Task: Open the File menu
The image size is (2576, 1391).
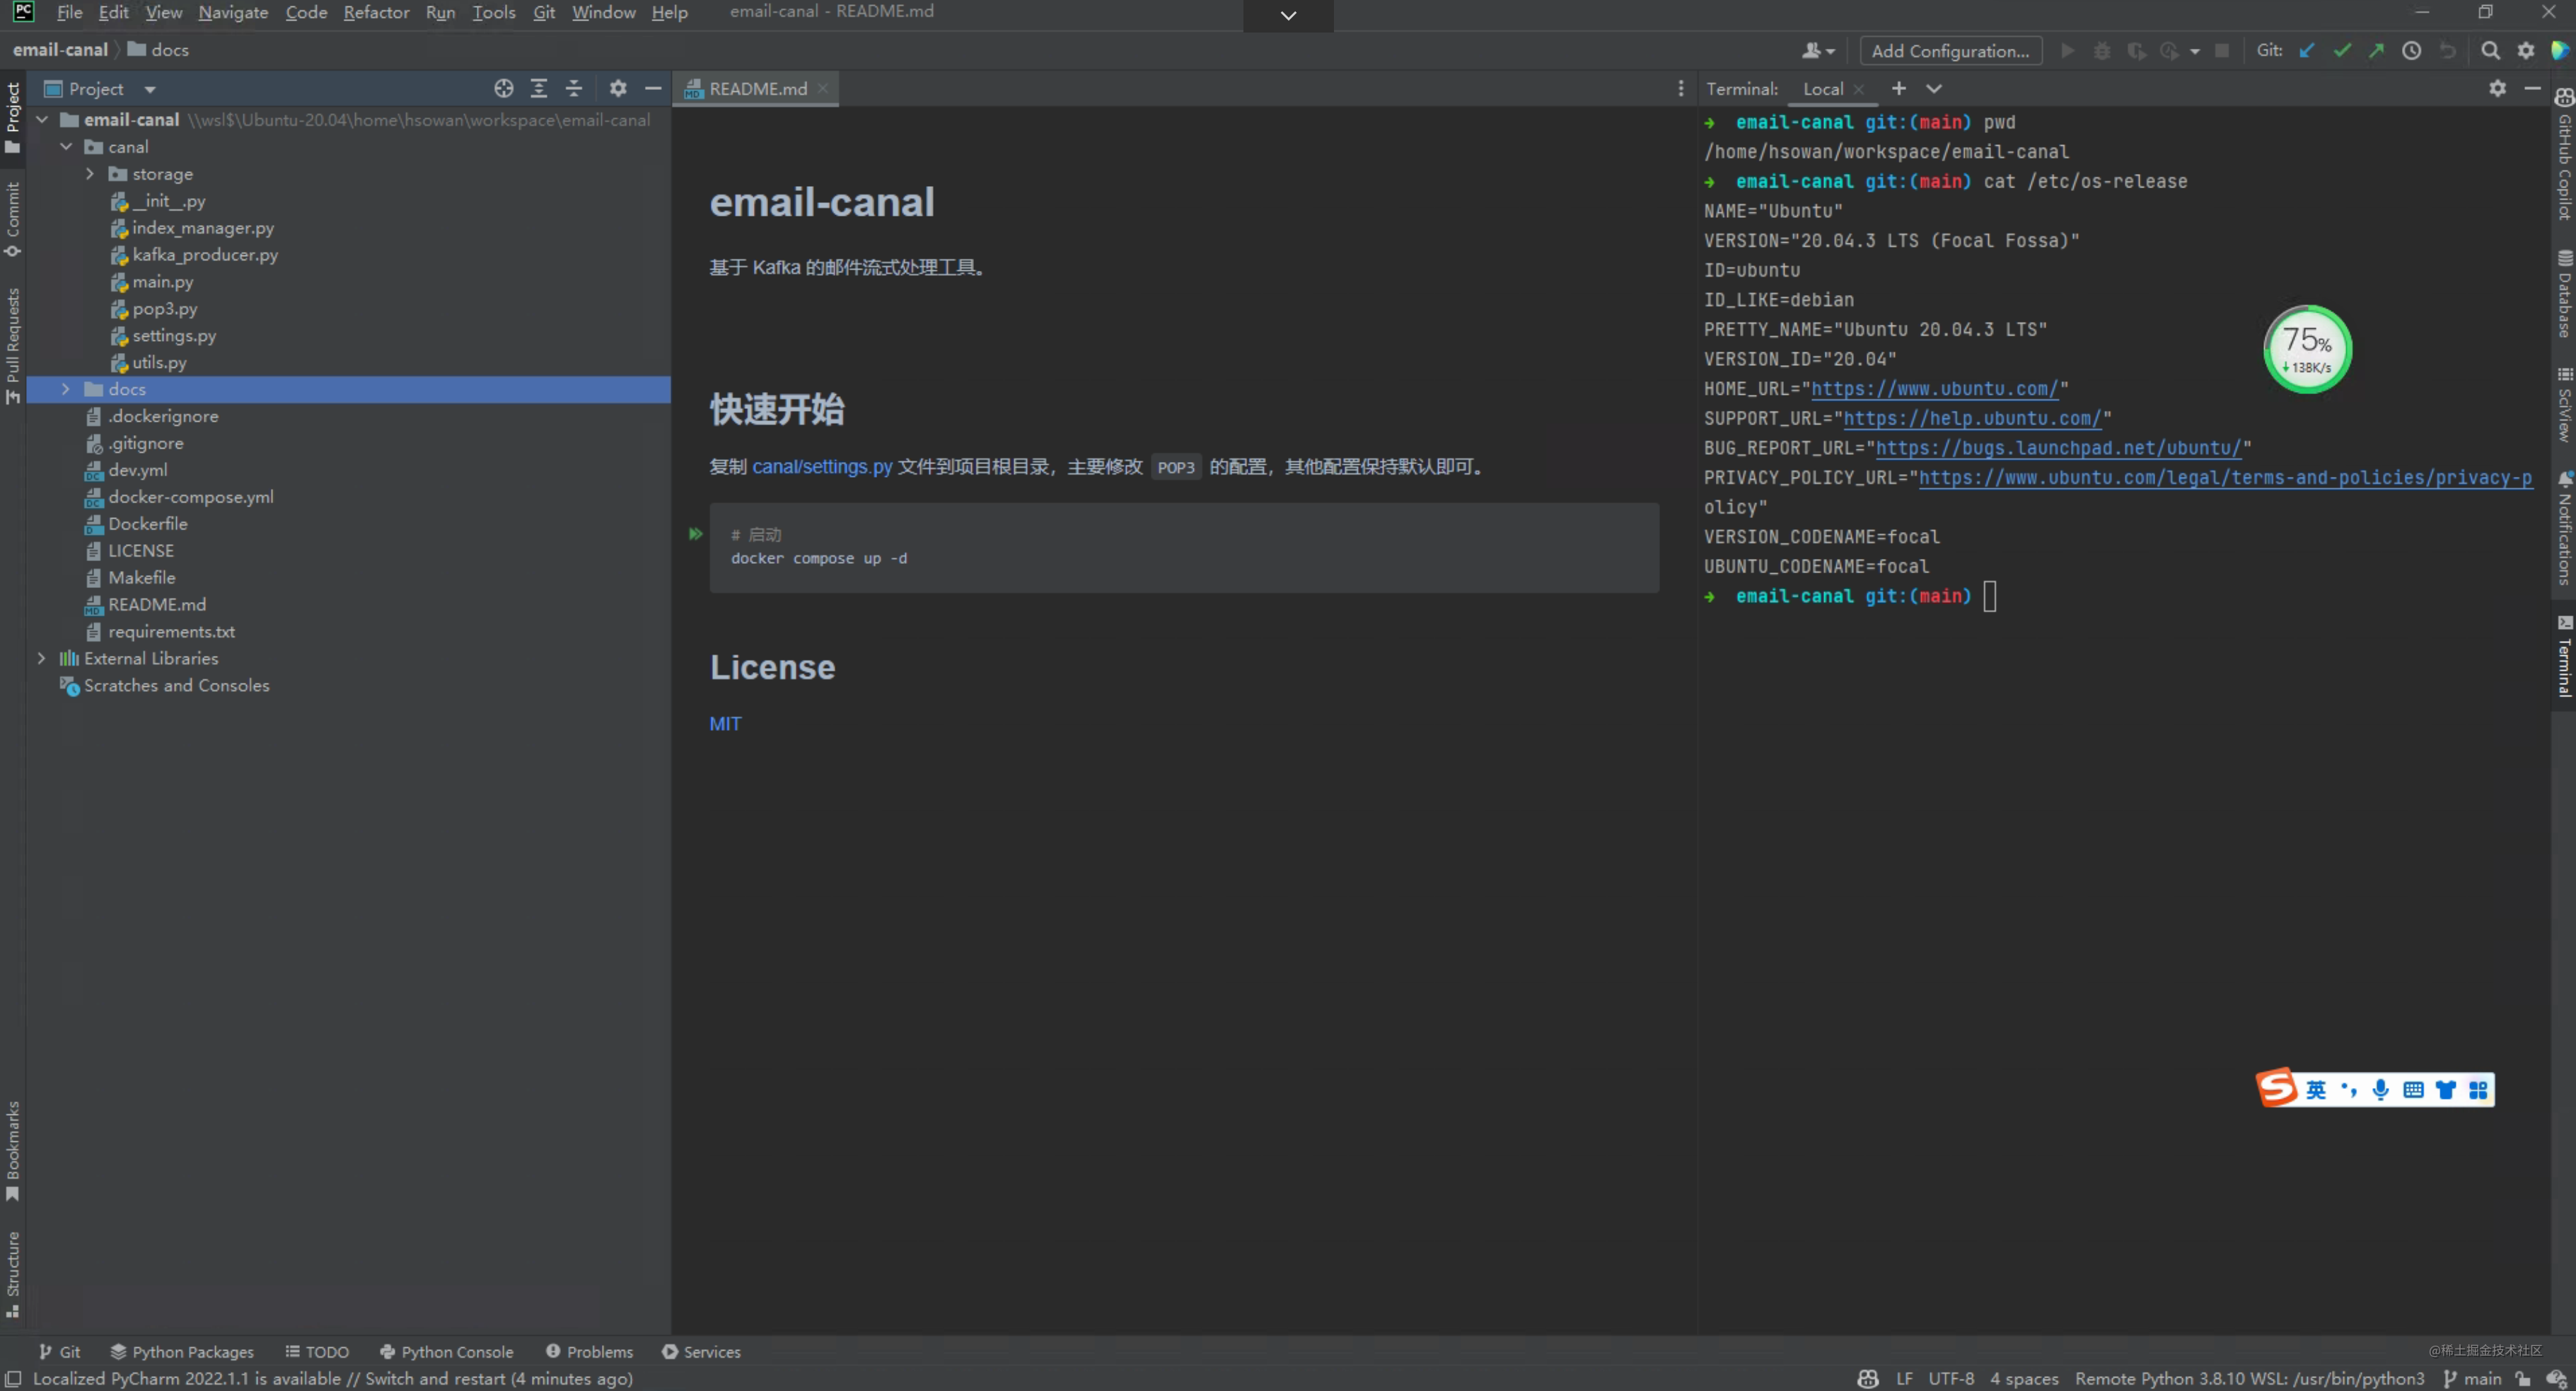Action: tap(69, 12)
